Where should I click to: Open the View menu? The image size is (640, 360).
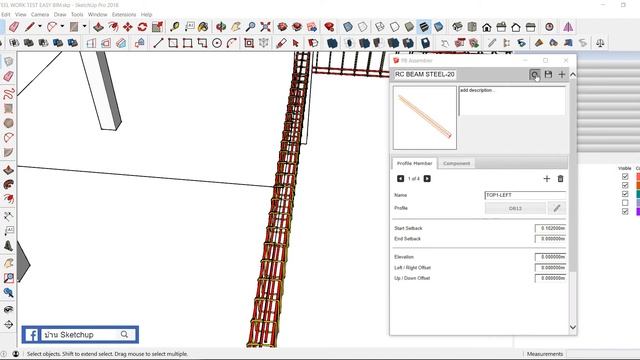click(x=20, y=14)
